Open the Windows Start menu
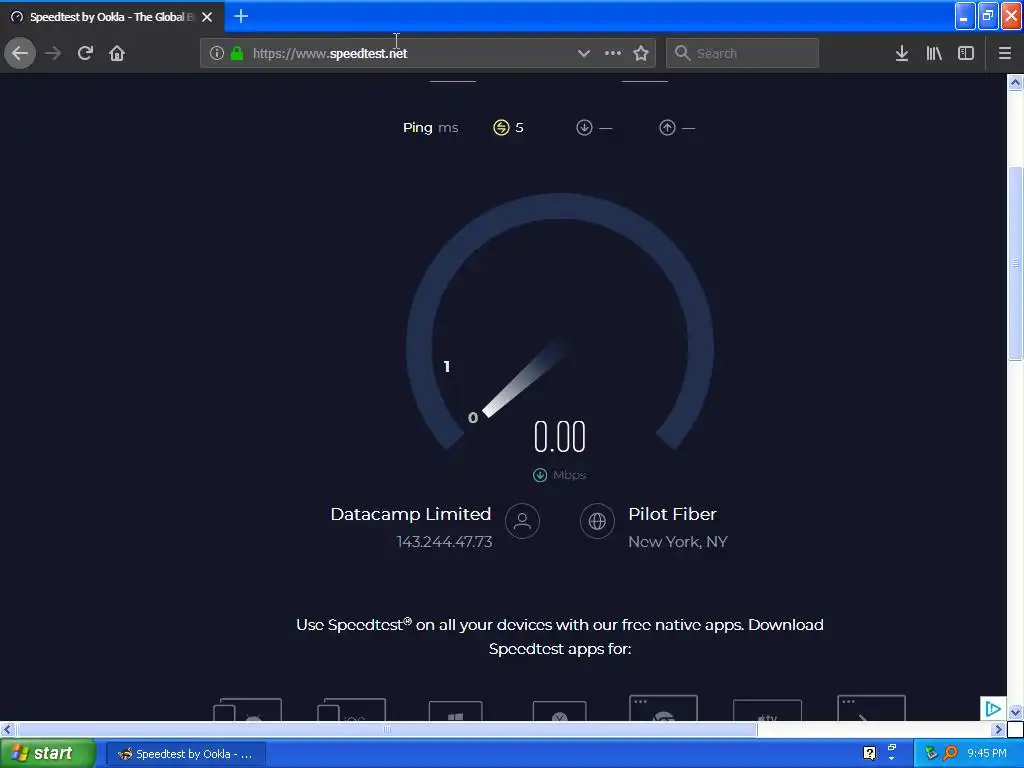Image resolution: width=1024 pixels, height=768 pixels. pos(48,754)
